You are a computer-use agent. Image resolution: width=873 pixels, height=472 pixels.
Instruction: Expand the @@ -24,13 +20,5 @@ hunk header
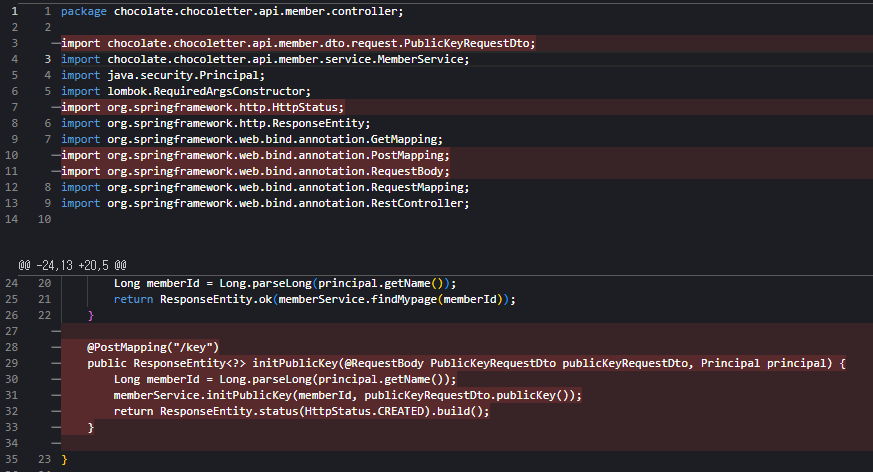tap(72, 265)
